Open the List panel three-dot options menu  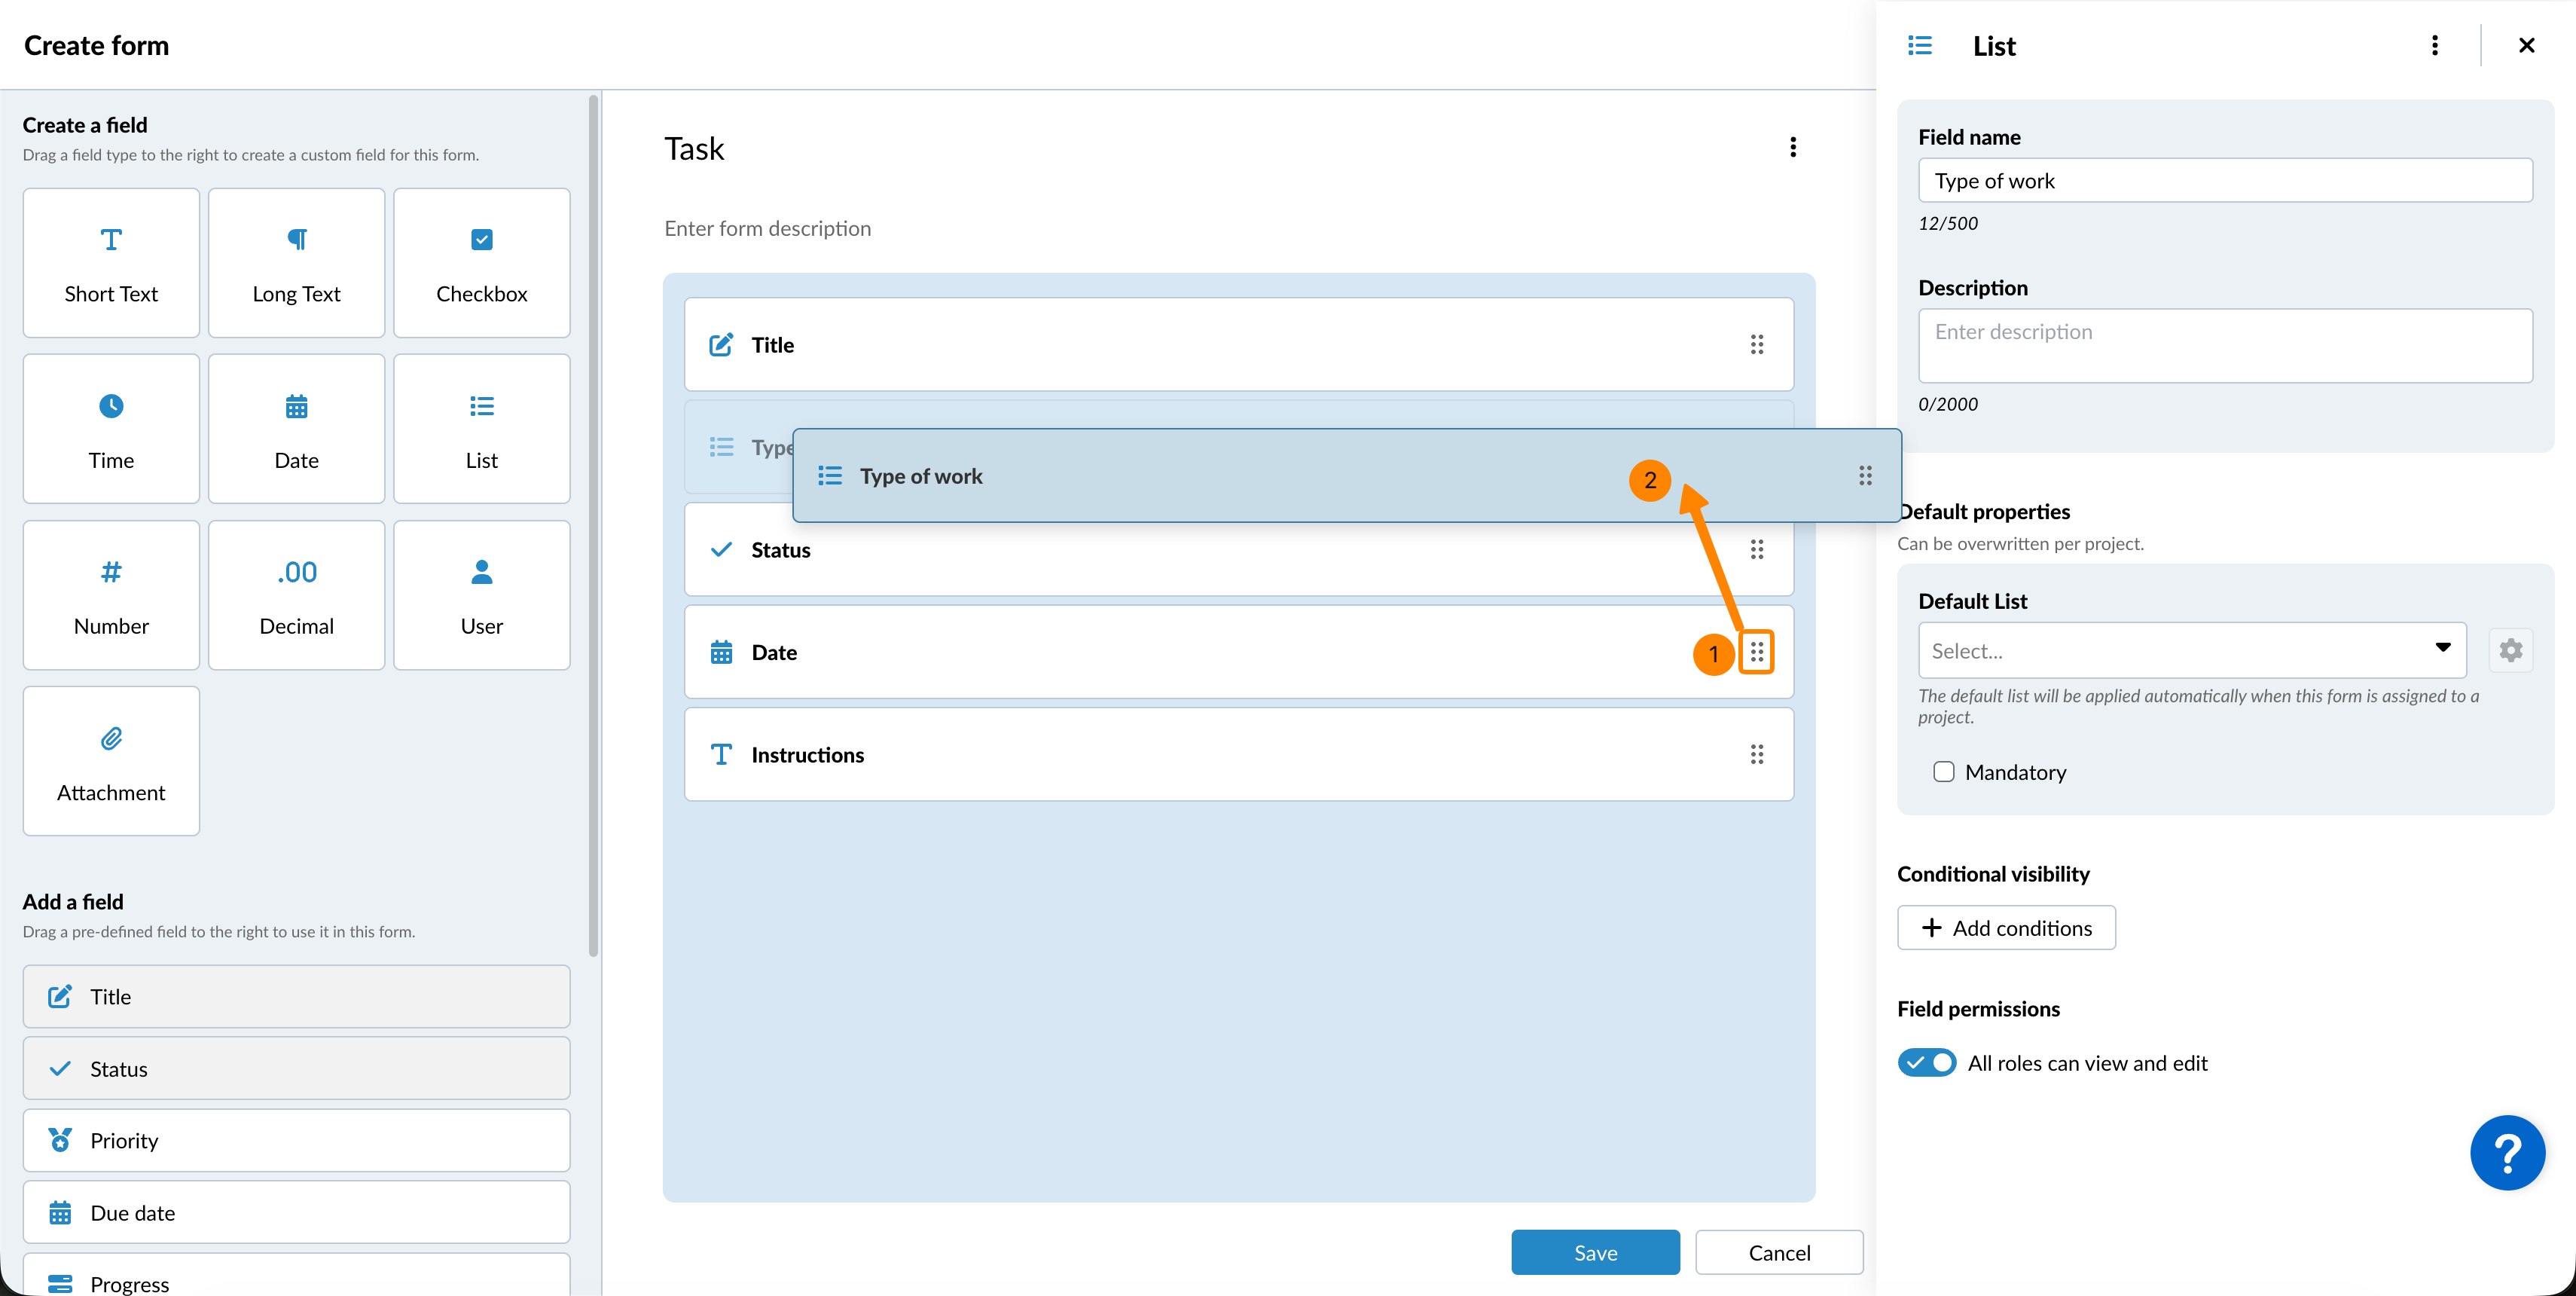pos(2434,46)
